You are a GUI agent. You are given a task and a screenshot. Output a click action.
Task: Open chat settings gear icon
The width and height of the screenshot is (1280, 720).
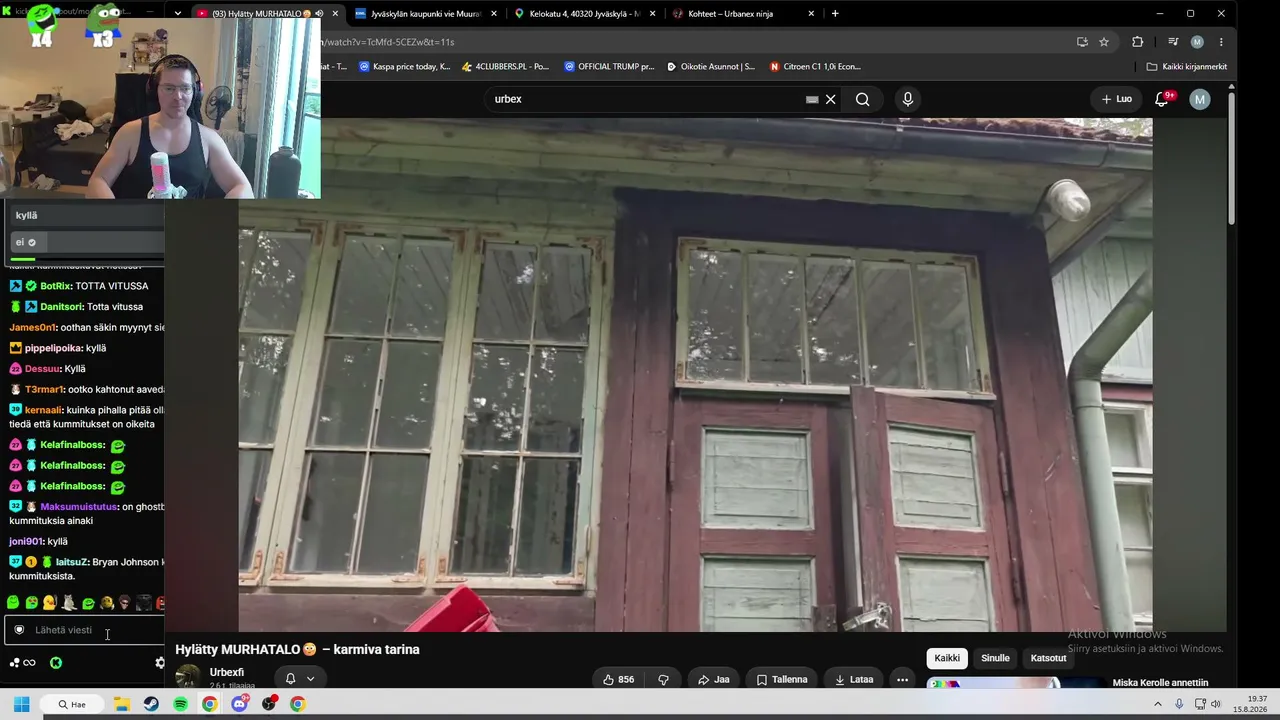(159, 662)
